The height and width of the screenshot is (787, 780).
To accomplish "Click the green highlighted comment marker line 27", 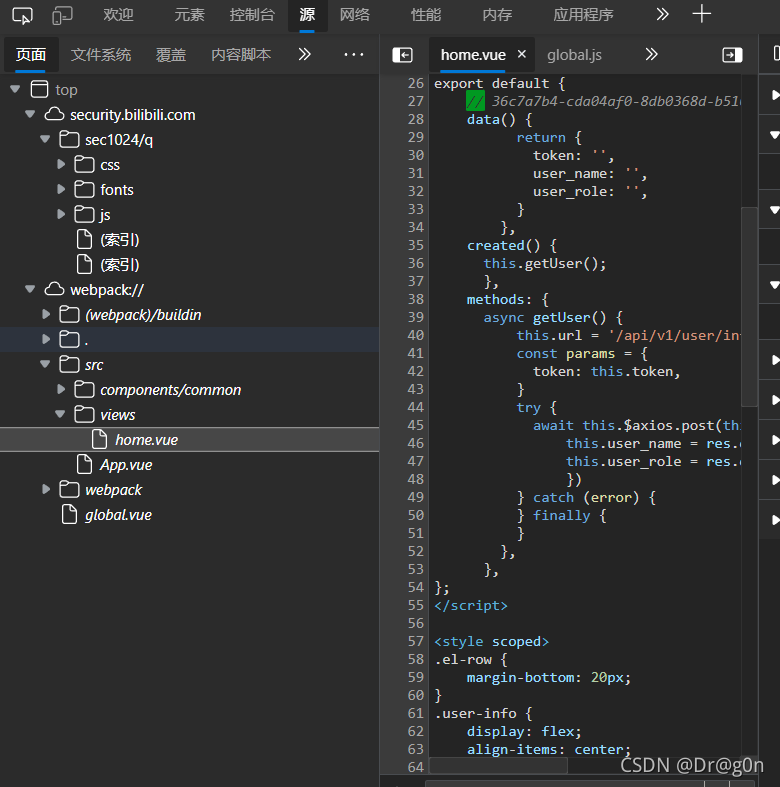I will [x=475, y=101].
